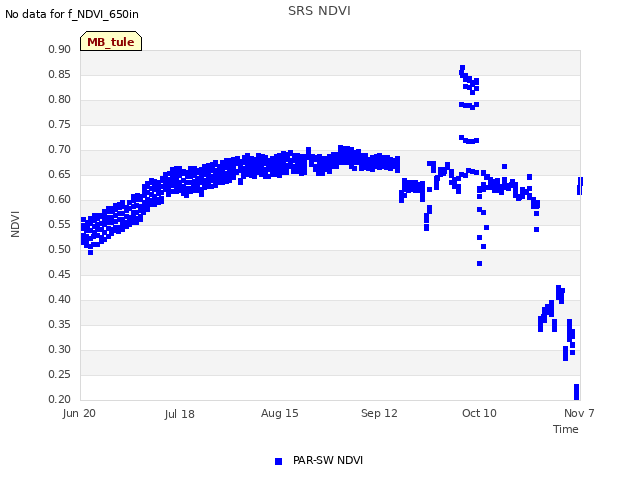The height and width of the screenshot is (480, 640).
Task: Select the 0.45 y-axis value
Action: point(60,274)
